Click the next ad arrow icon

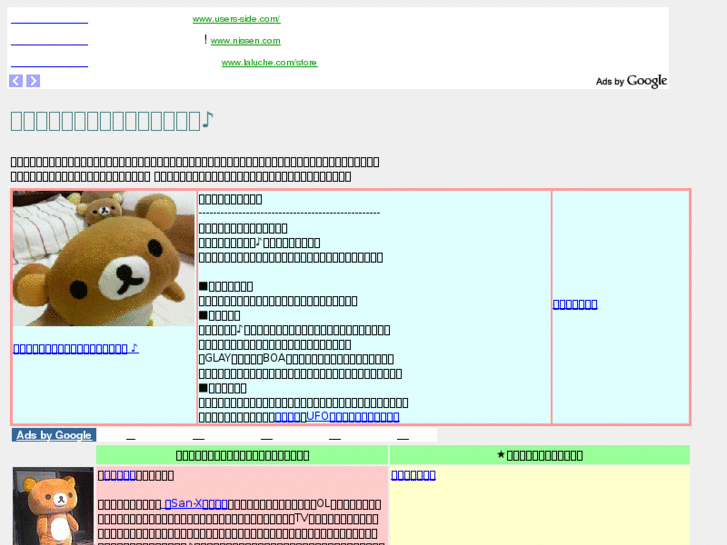tap(33, 81)
